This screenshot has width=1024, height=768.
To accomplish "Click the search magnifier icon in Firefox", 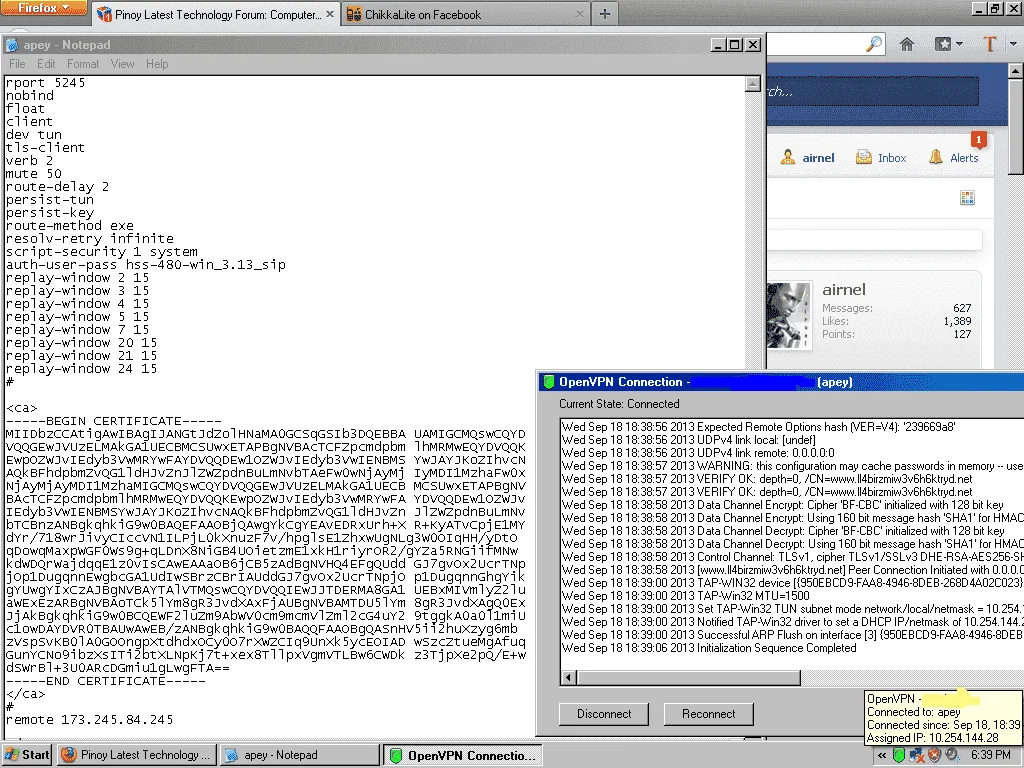I will click(x=873, y=44).
